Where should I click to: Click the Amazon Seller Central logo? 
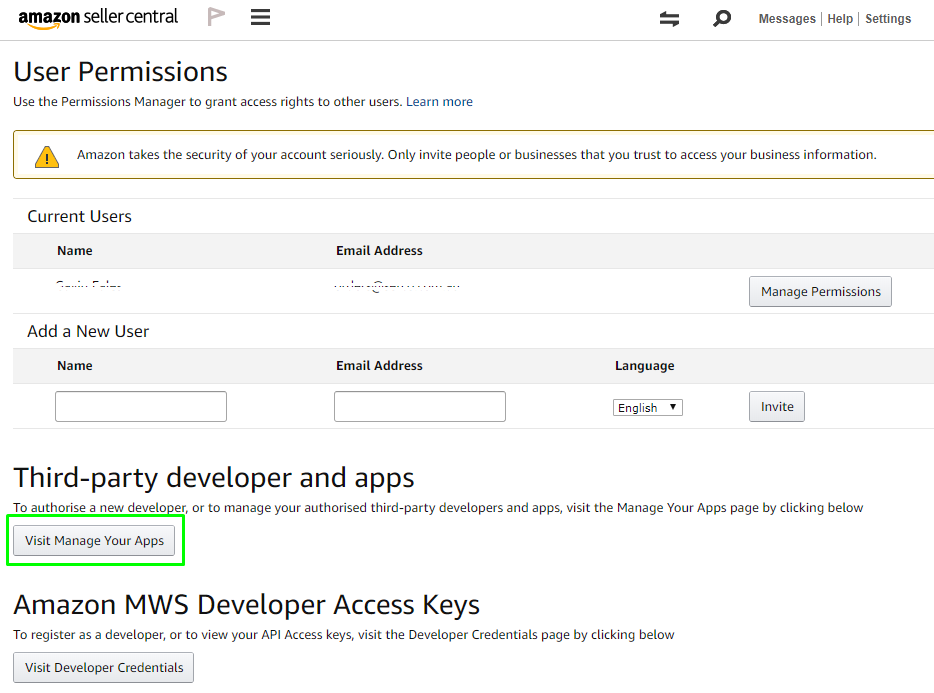tap(98, 18)
